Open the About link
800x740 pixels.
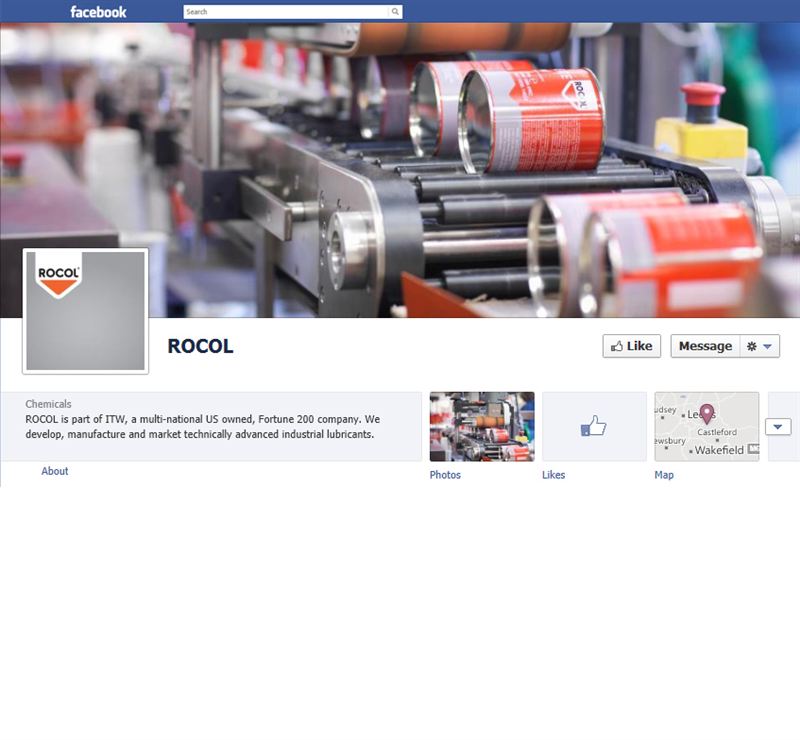click(55, 471)
